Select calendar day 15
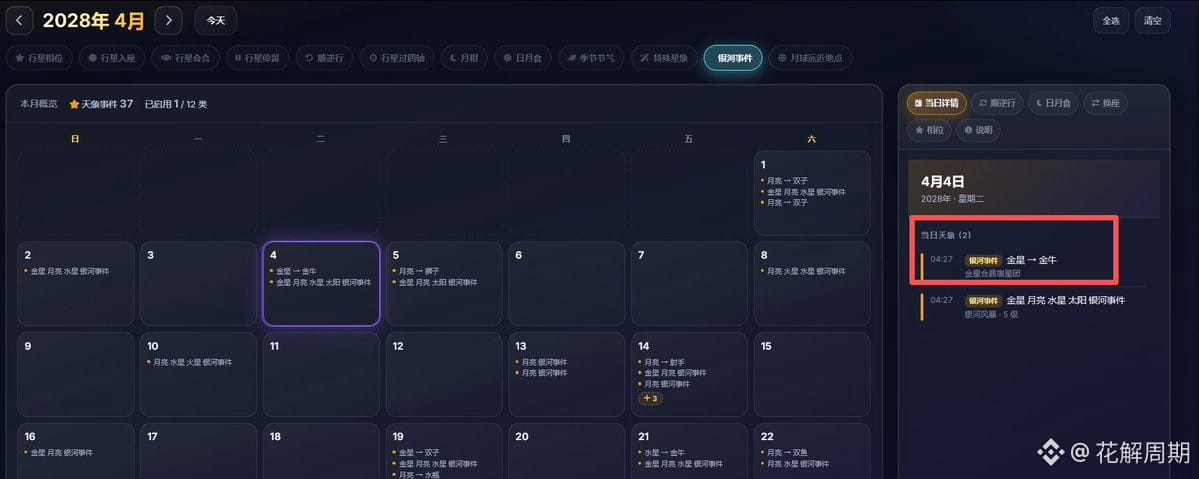The image size is (1199, 479). (811, 374)
